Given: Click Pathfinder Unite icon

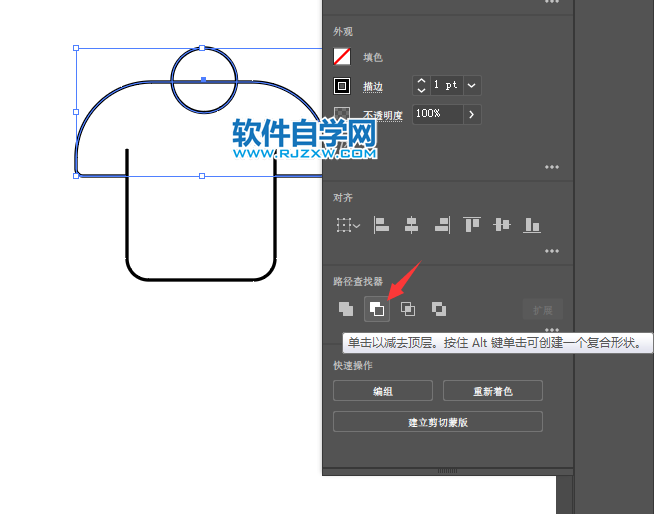Looking at the screenshot, I should click(346, 309).
